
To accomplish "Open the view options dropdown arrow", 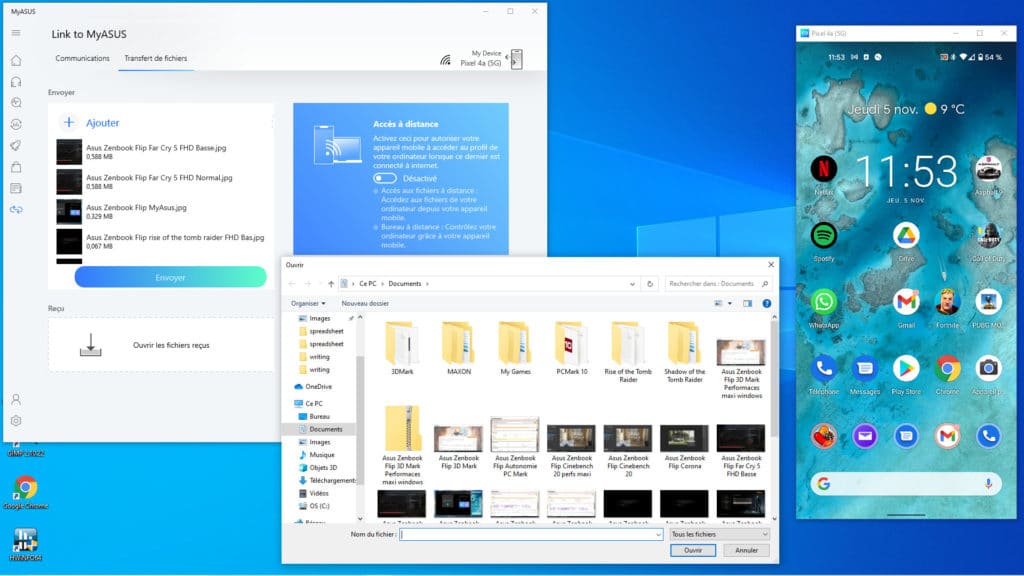I will point(730,303).
